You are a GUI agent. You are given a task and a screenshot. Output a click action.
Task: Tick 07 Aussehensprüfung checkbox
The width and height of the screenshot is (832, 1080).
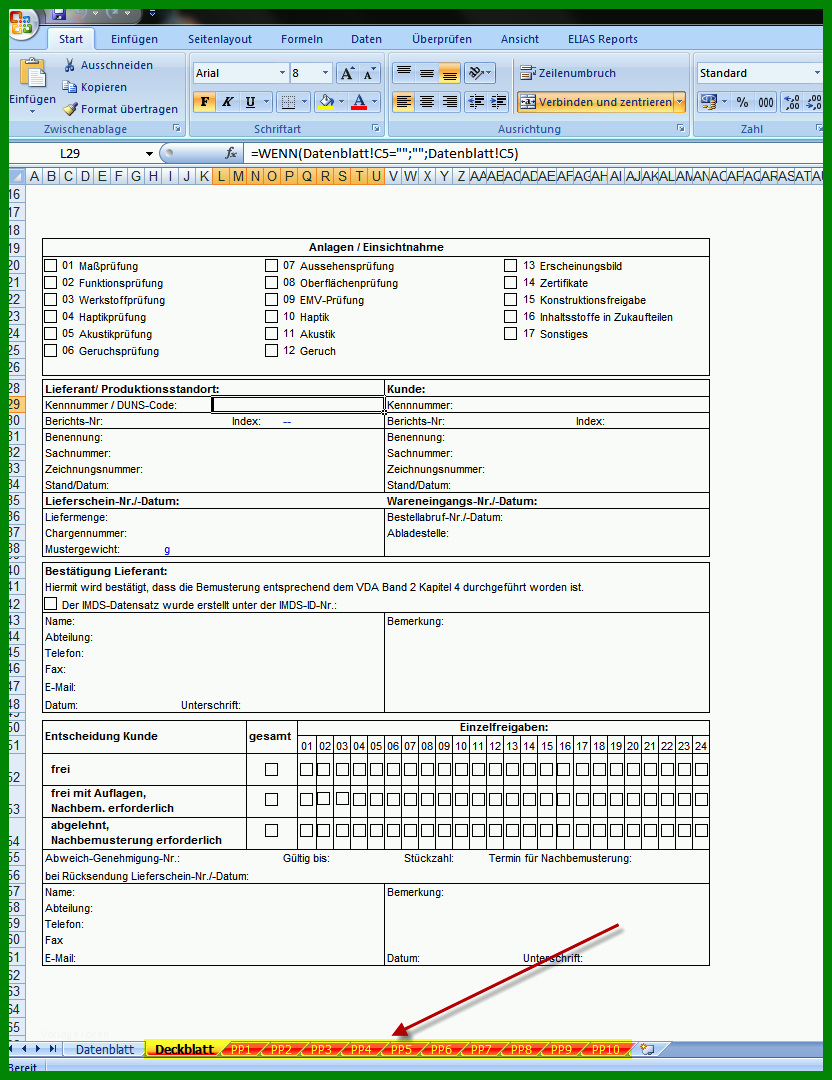(x=271, y=265)
